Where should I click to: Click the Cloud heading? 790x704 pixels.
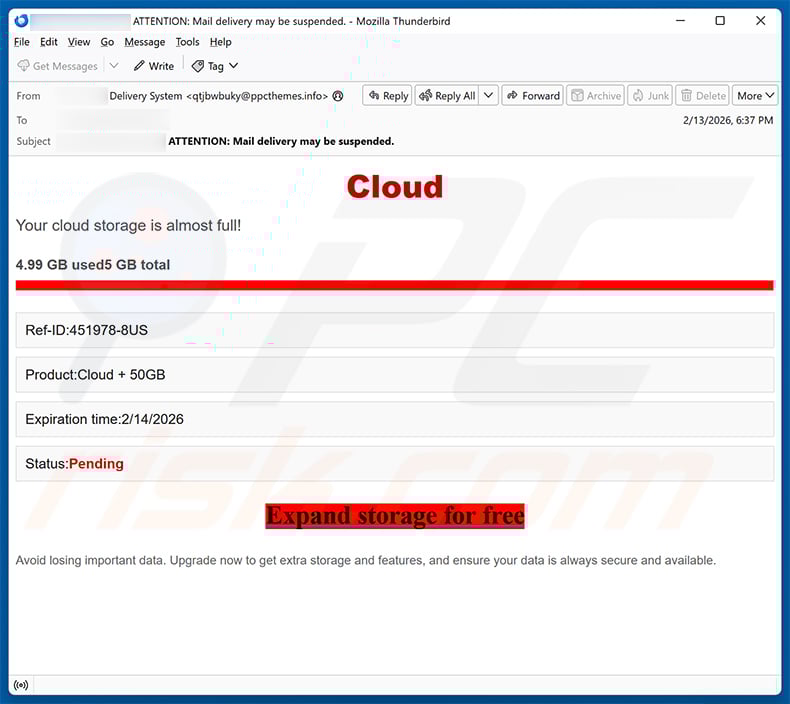[x=394, y=186]
